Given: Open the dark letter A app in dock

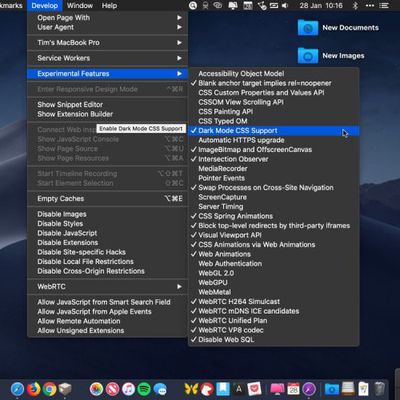Looking at the screenshot, I should [239, 389].
